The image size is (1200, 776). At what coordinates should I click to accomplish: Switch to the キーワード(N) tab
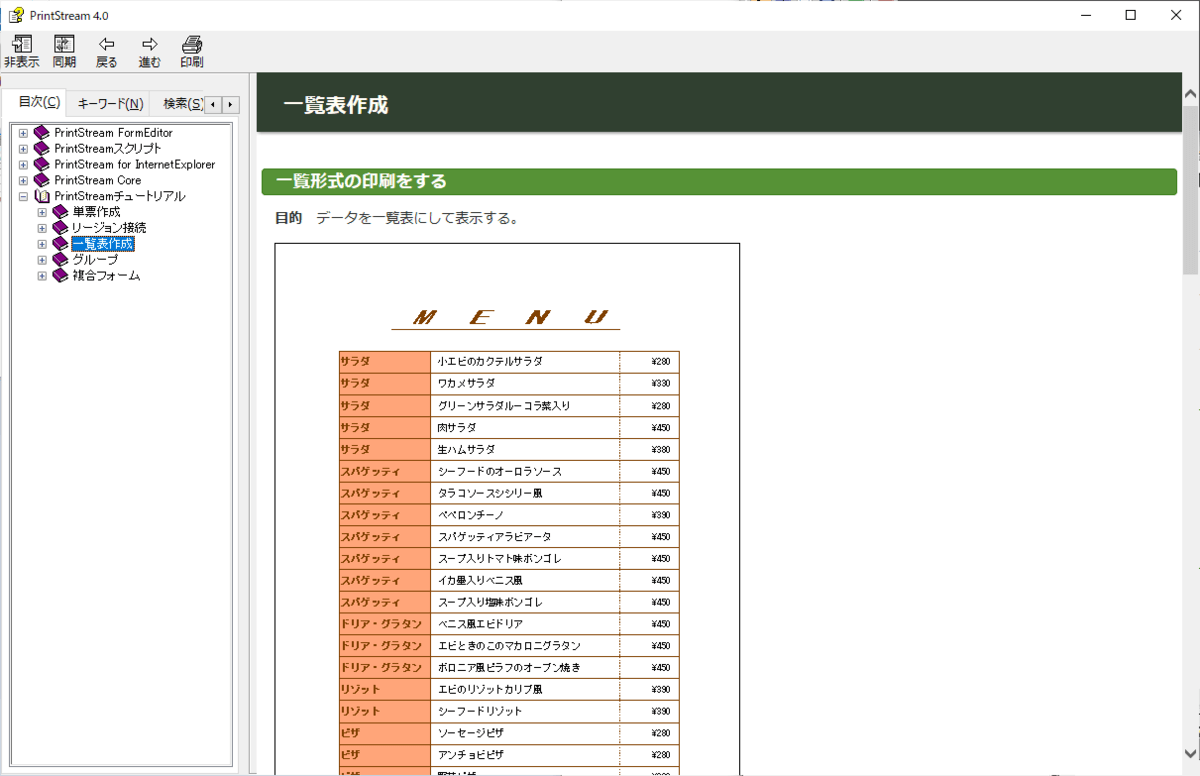click(x=110, y=103)
